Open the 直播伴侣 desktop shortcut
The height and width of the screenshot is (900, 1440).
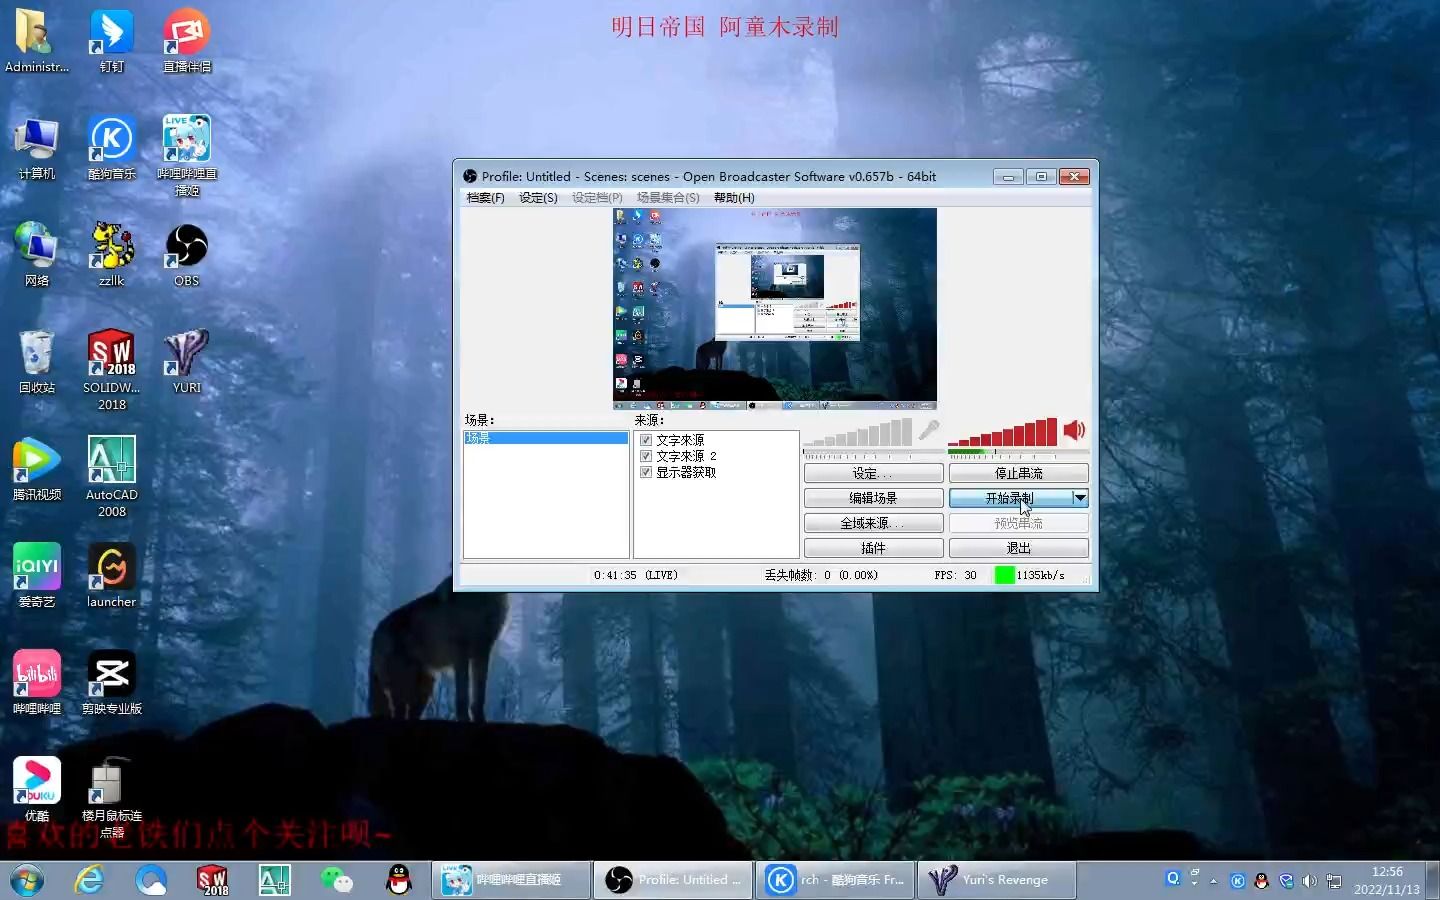(x=186, y=41)
